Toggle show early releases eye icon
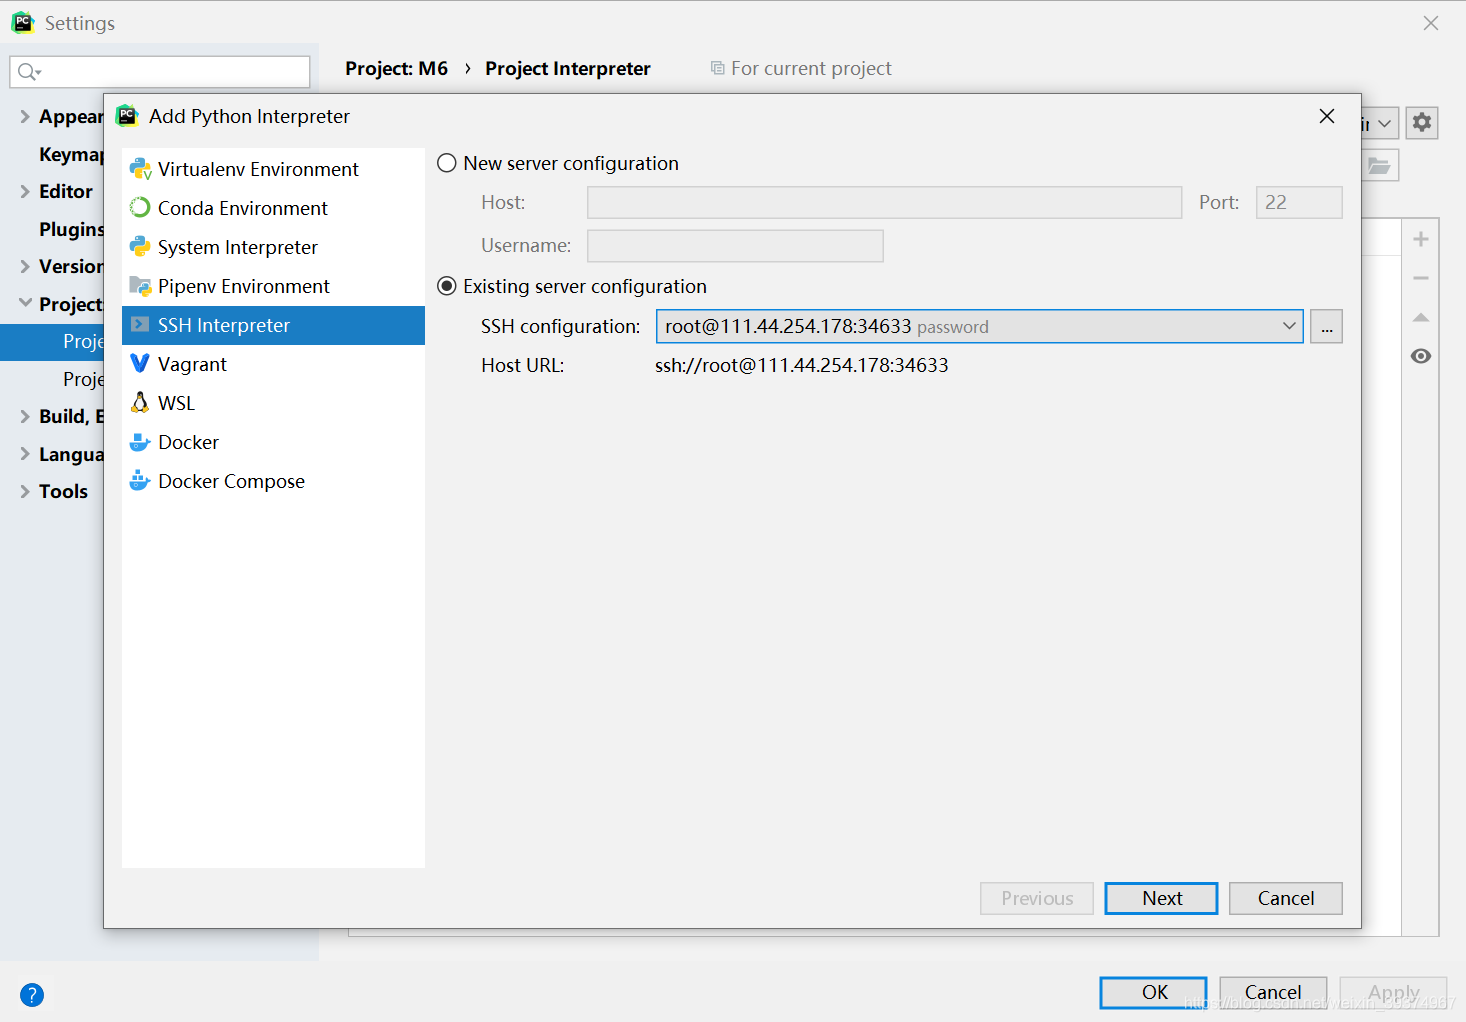Viewport: 1466px width, 1022px height. coord(1421,356)
